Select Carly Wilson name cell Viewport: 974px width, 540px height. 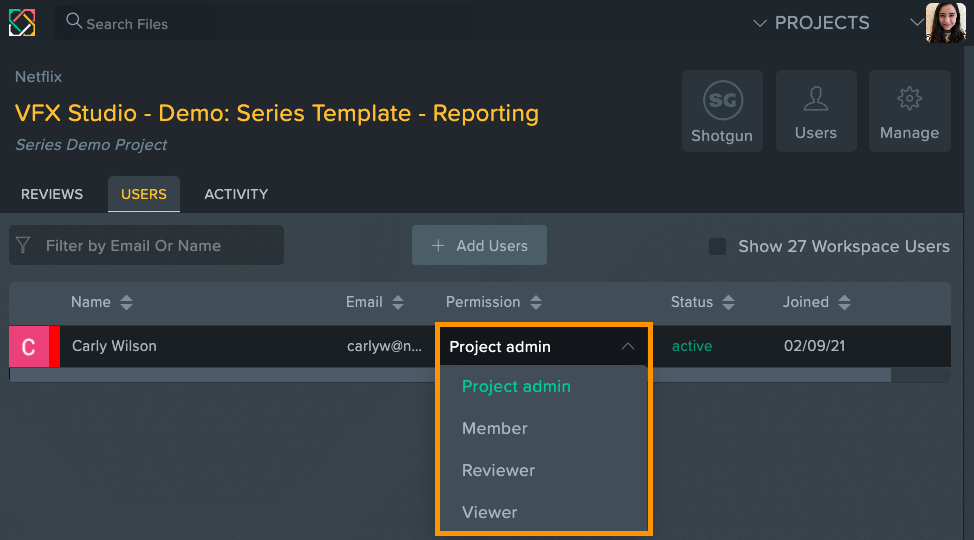(x=114, y=346)
